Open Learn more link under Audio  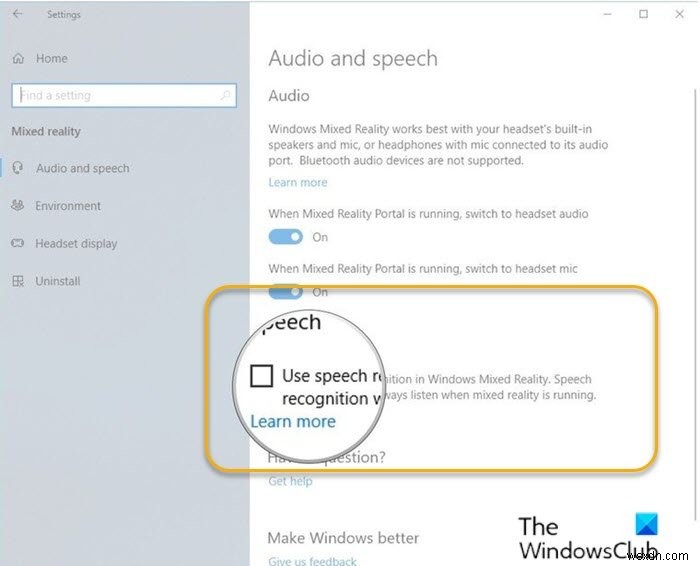coord(298,182)
